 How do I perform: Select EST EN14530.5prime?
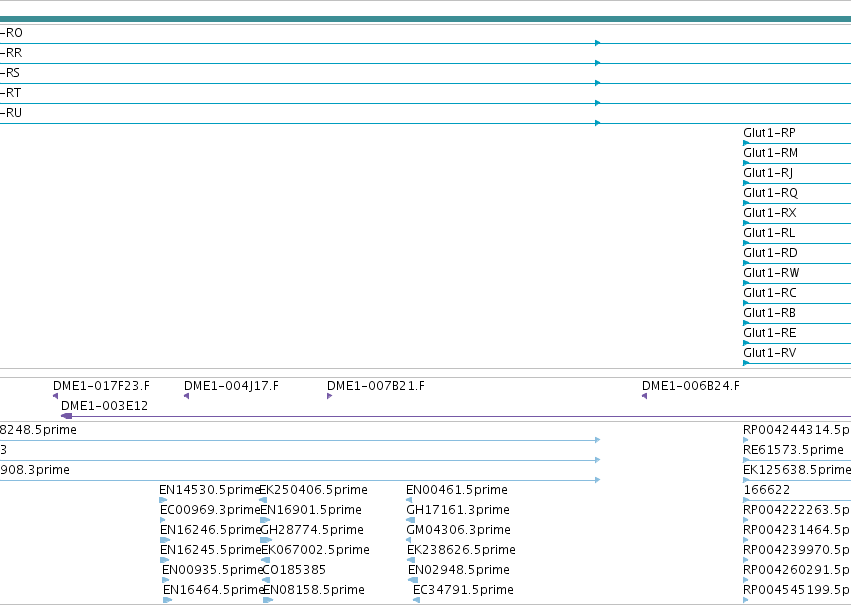tap(211, 490)
